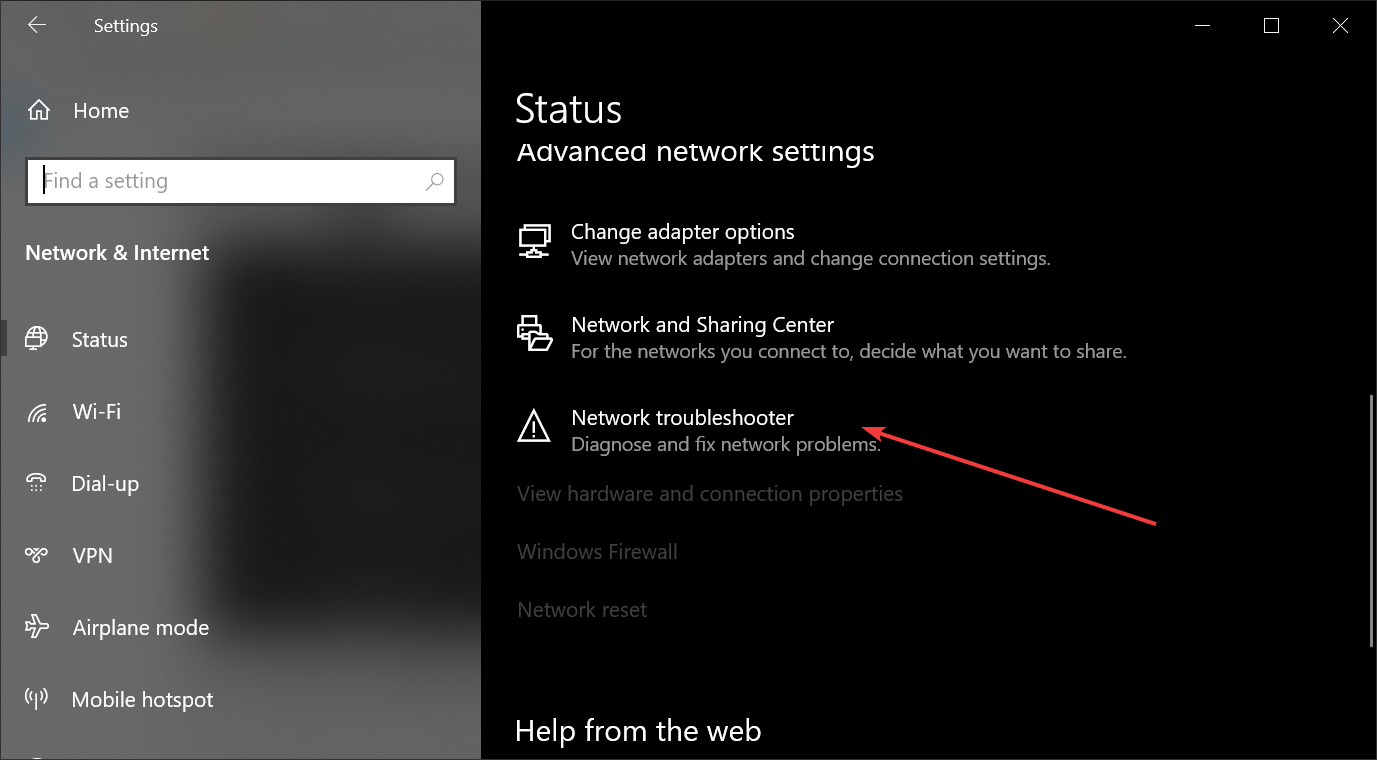Select the Wi-Fi signal icon
This screenshot has height=760, width=1377.
point(37,412)
